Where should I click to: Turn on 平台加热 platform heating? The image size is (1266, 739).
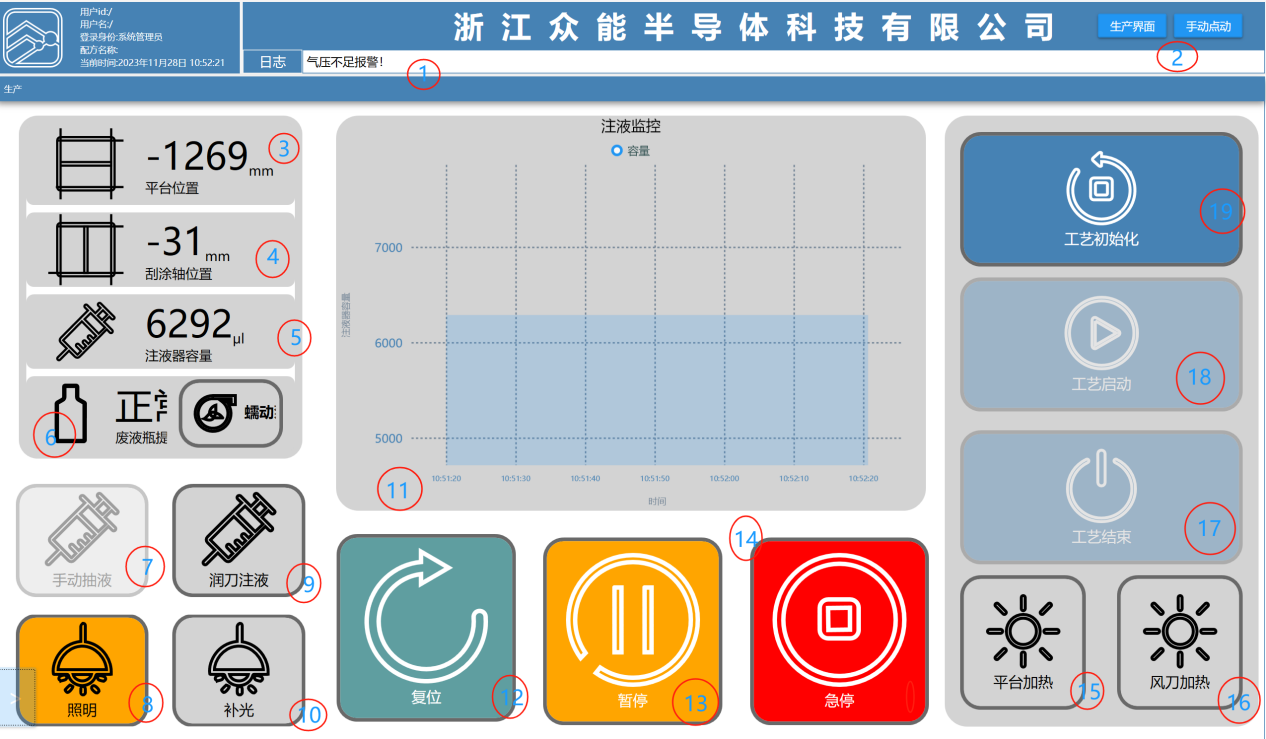pos(1022,643)
